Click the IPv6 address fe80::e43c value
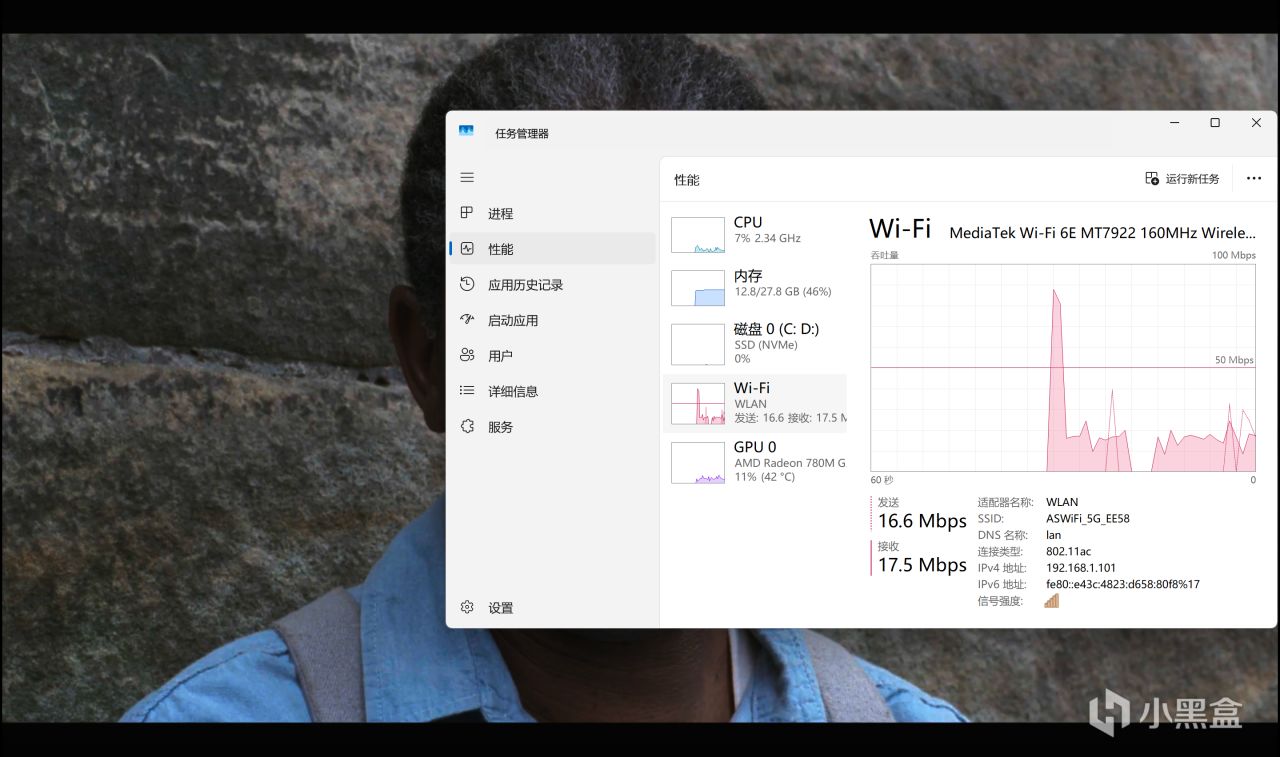The height and width of the screenshot is (757, 1280). coord(1123,584)
